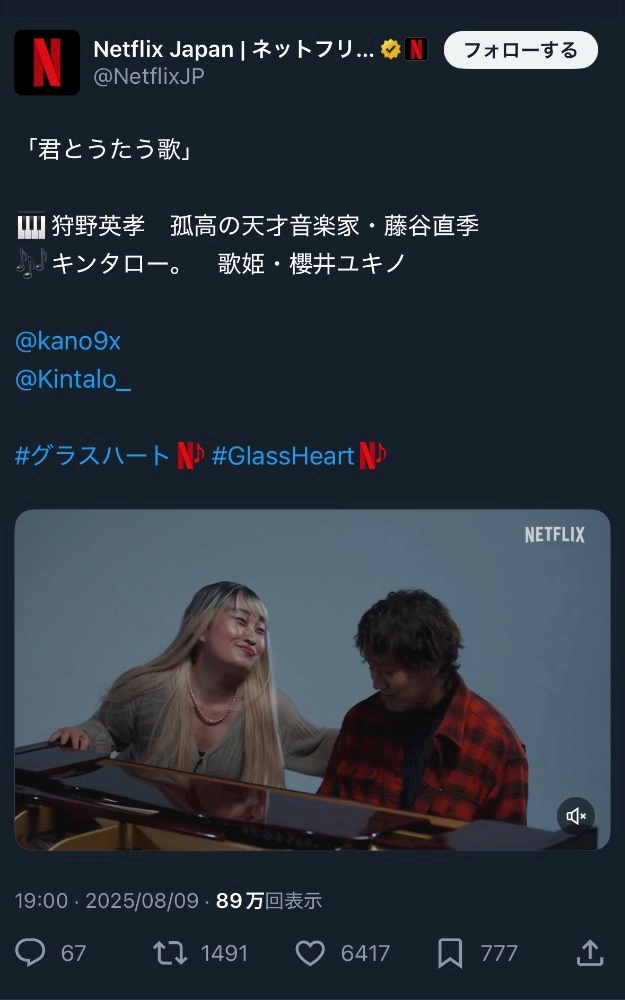Open the @NetflixJP handle

pos(149,77)
